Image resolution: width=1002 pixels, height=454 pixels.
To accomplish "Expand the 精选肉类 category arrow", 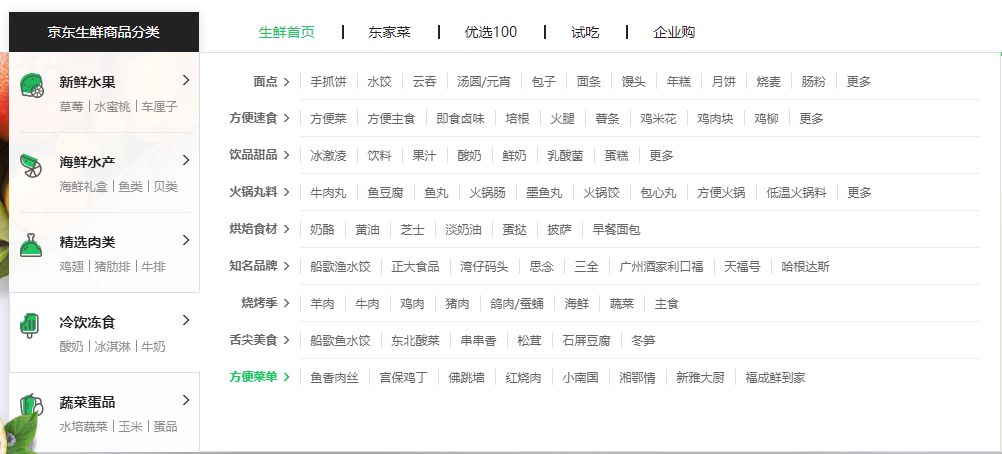I will [186, 240].
